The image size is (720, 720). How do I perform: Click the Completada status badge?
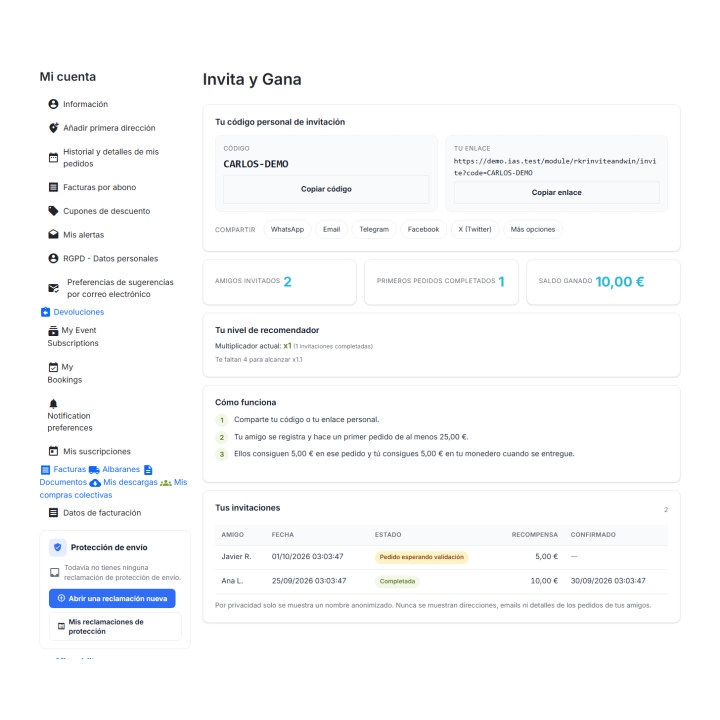(x=397, y=581)
